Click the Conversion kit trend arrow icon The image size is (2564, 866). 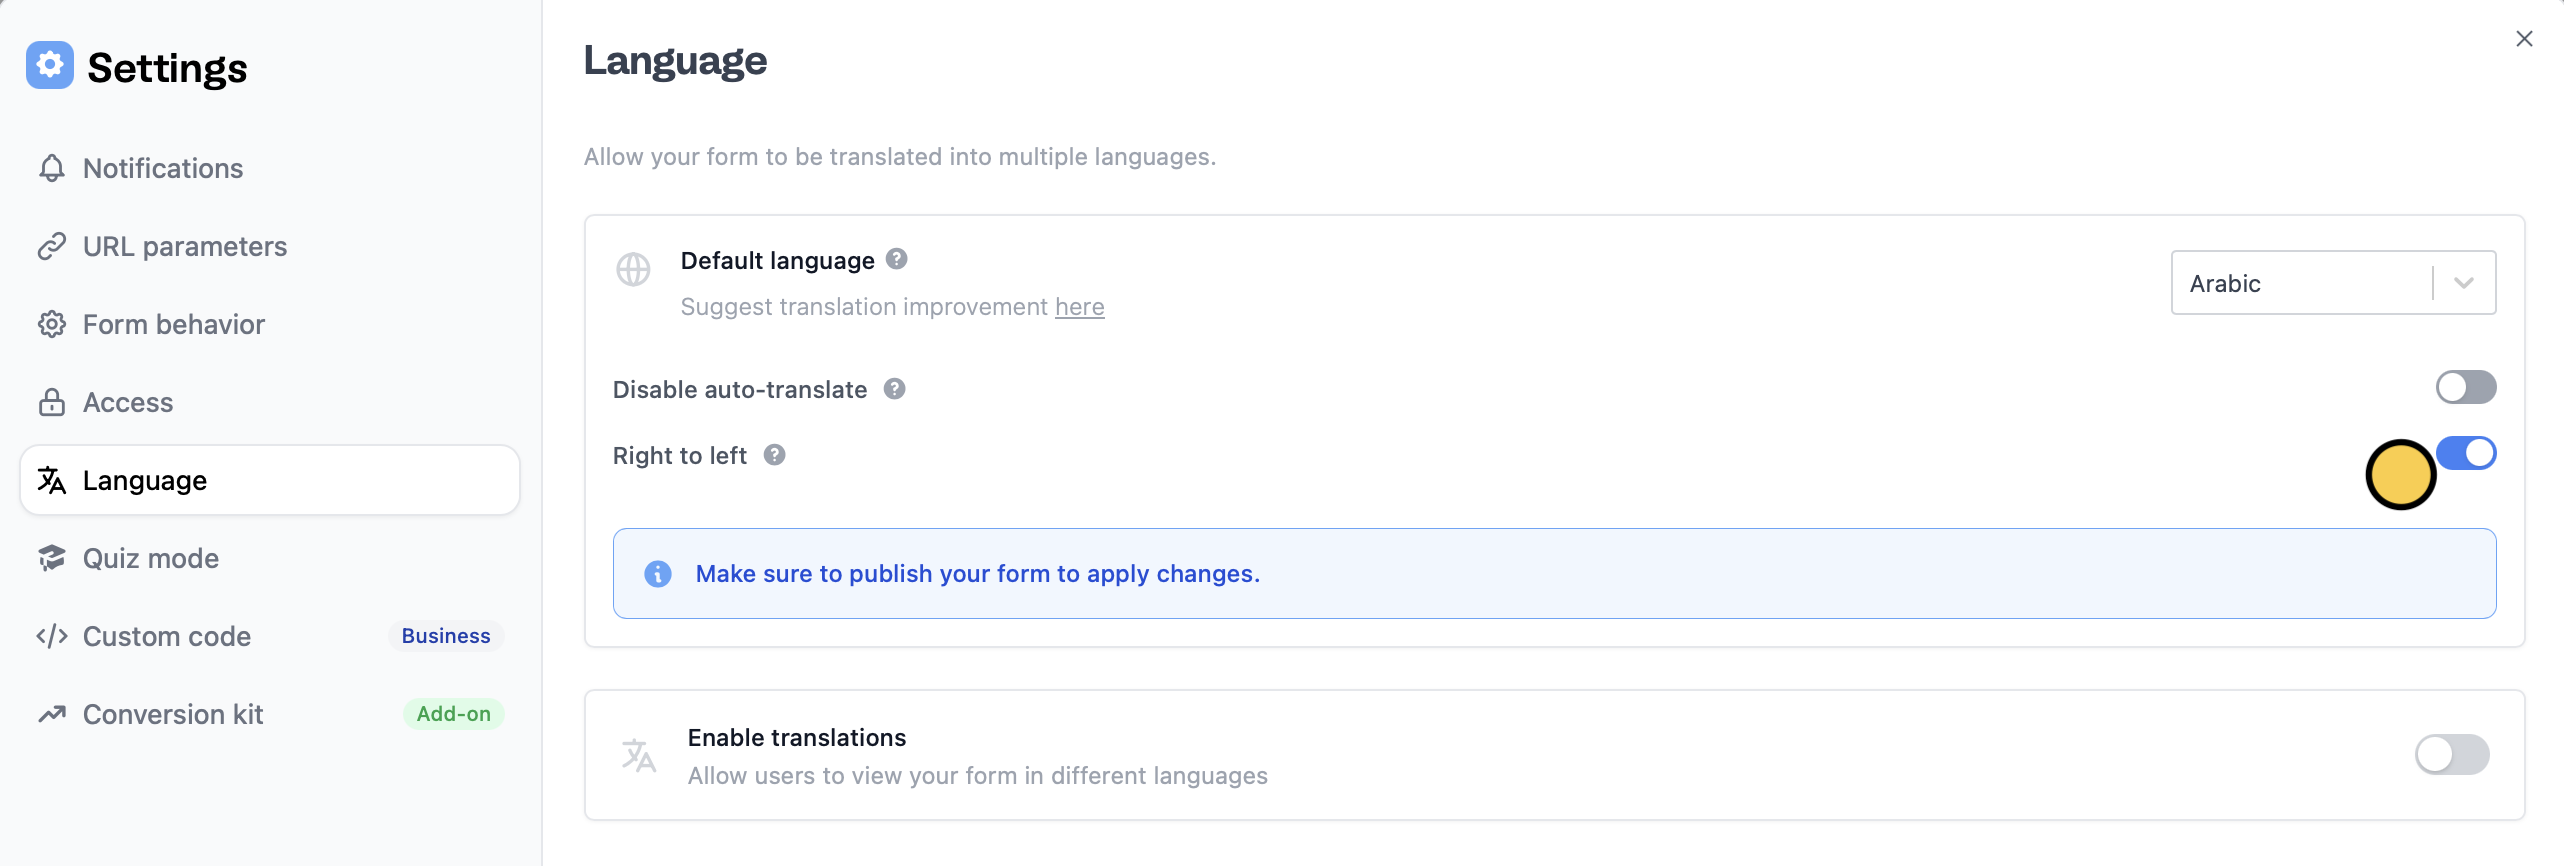click(x=52, y=714)
